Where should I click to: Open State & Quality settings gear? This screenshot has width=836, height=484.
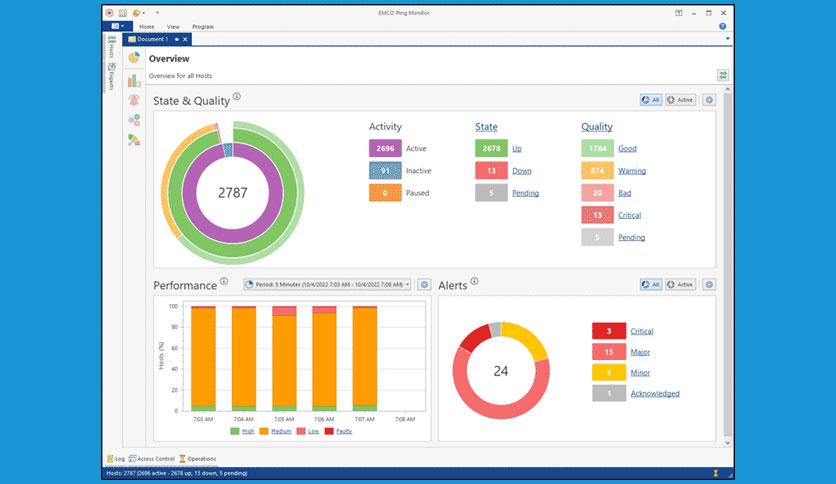(709, 100)
